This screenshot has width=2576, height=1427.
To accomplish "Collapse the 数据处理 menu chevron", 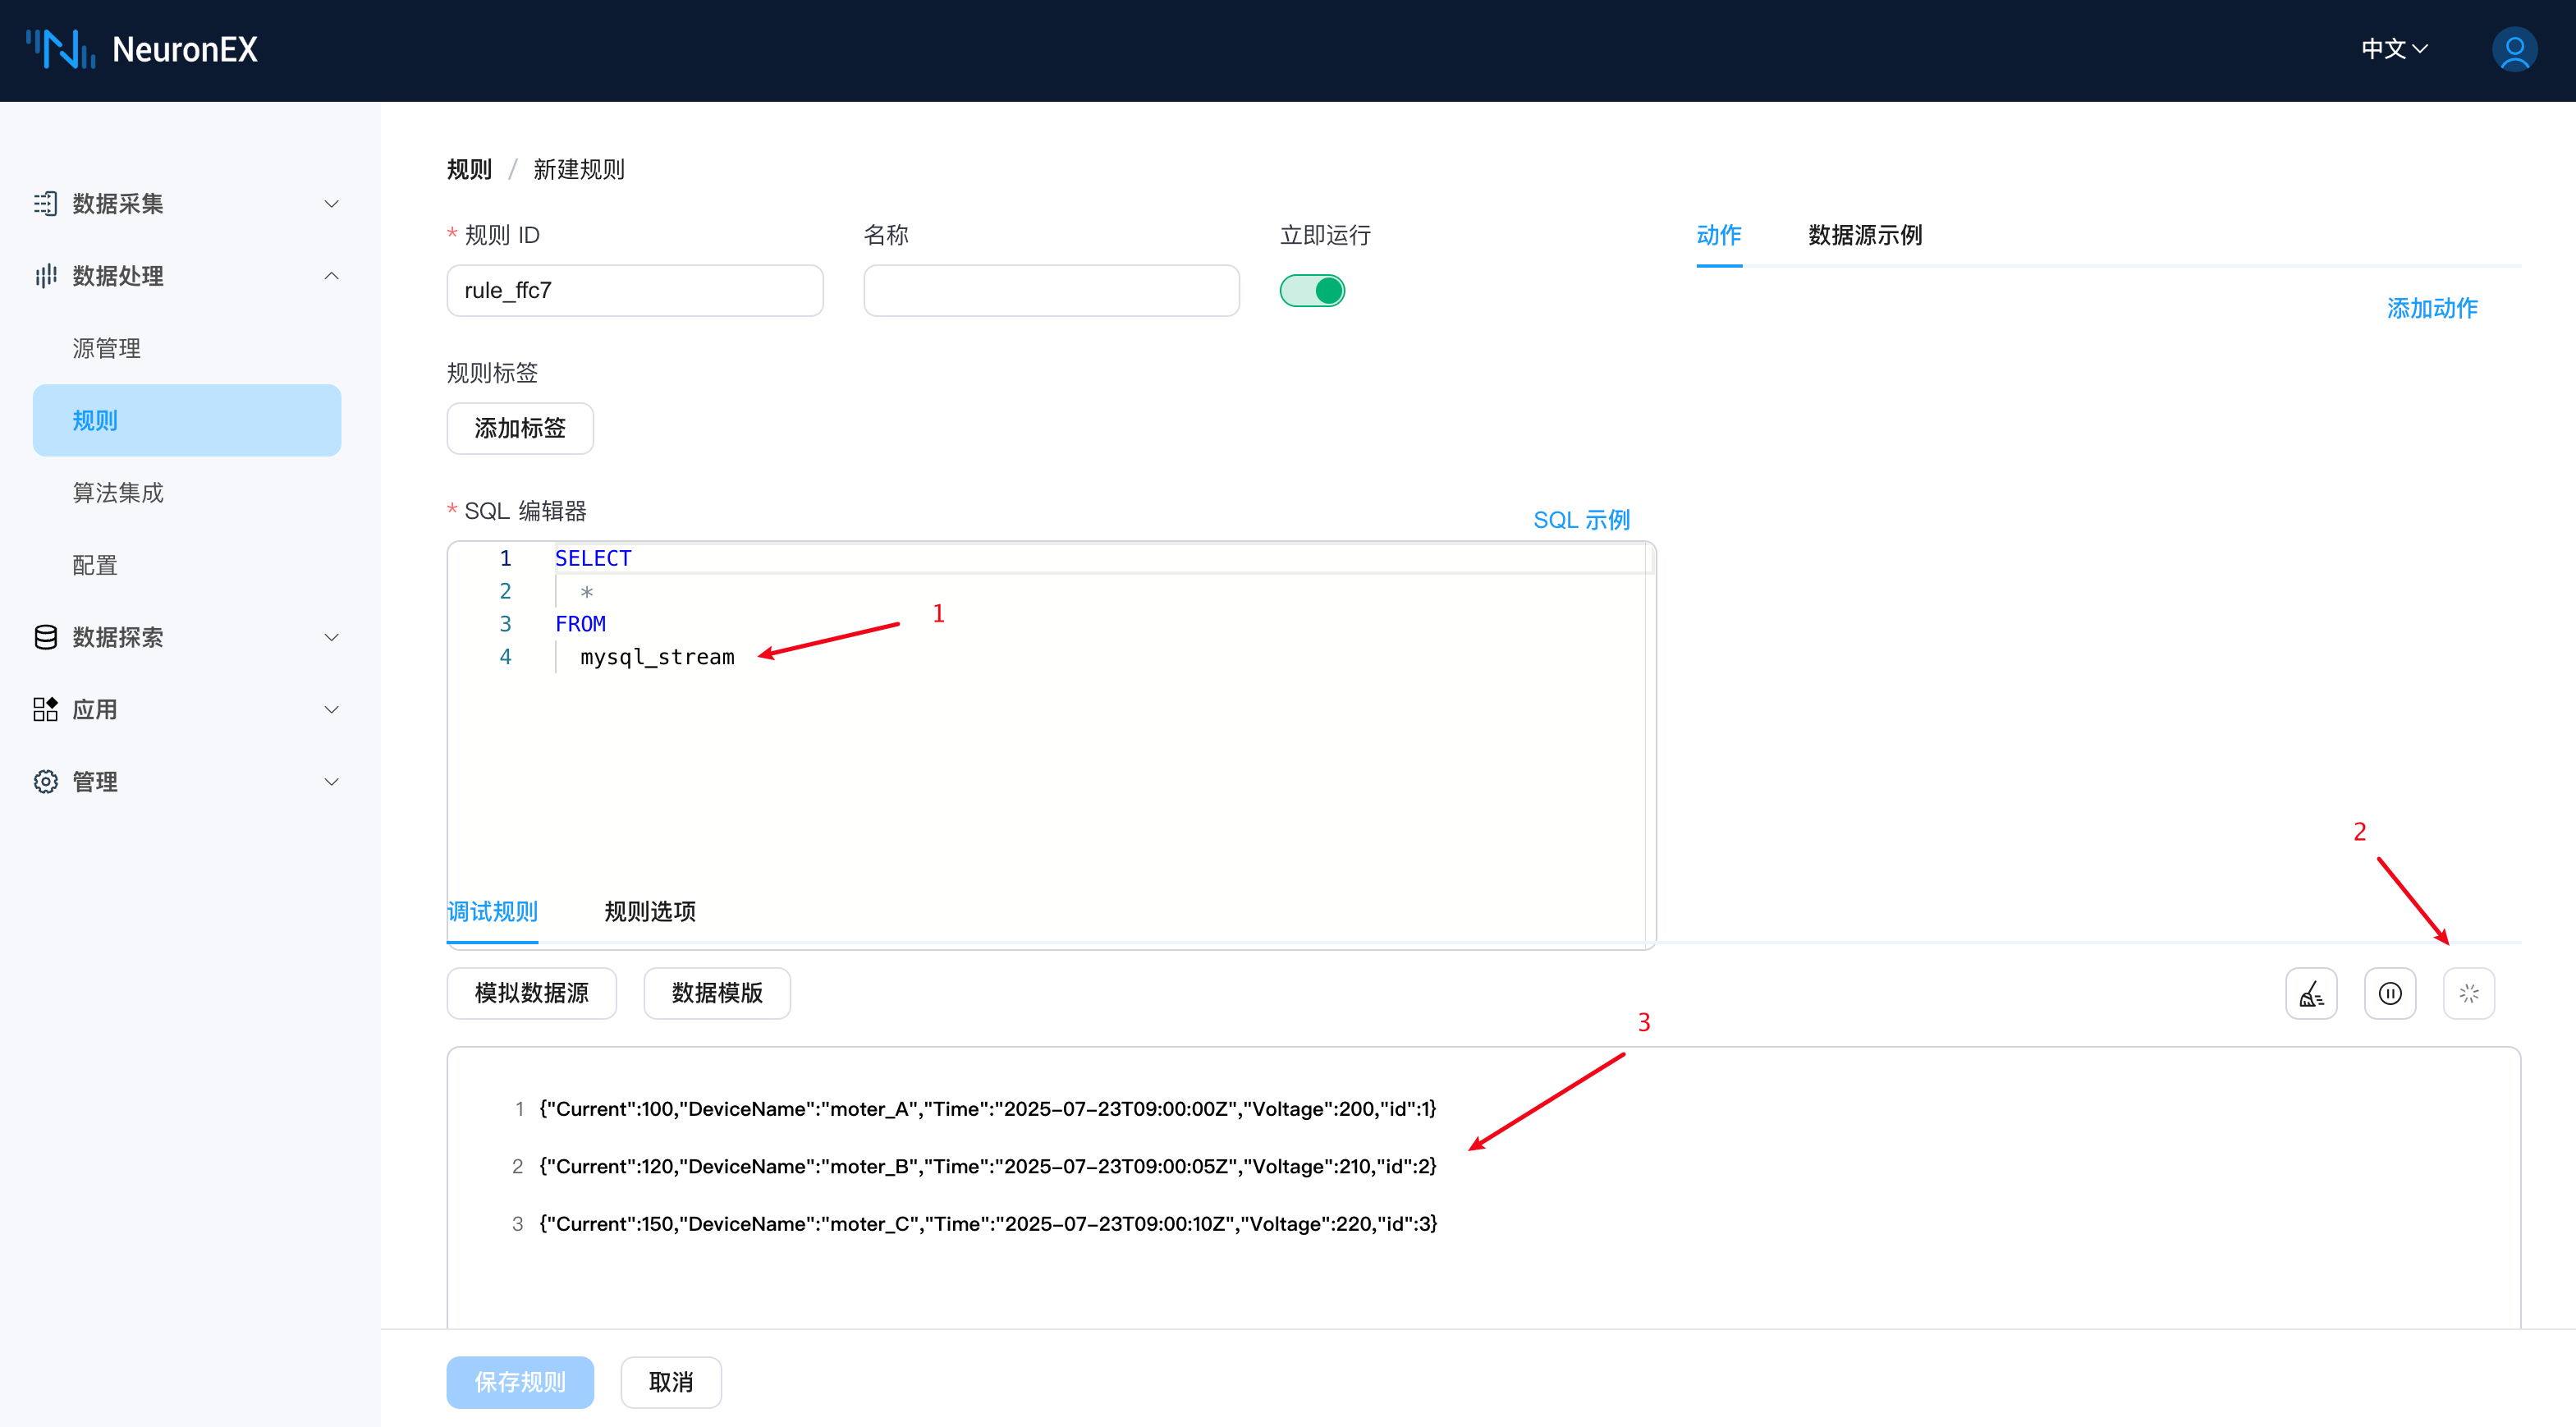I will 331,276.
